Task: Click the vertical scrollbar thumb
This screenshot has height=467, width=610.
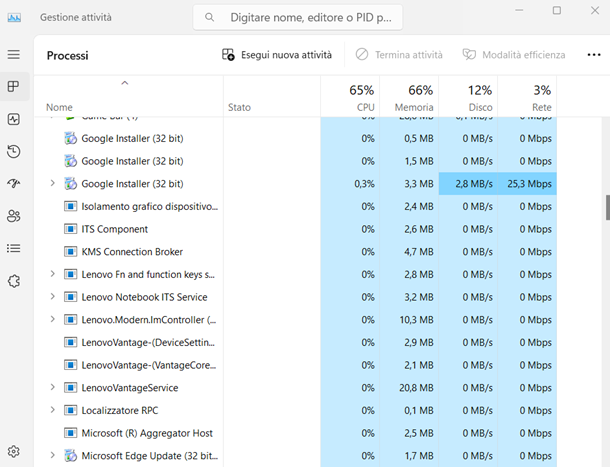Action: 607,208
